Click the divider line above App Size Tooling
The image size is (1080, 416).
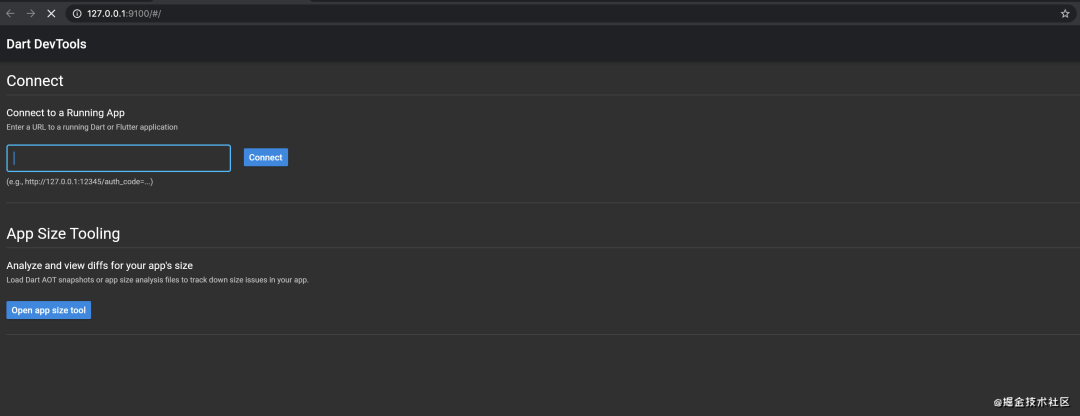coord(543,202)
